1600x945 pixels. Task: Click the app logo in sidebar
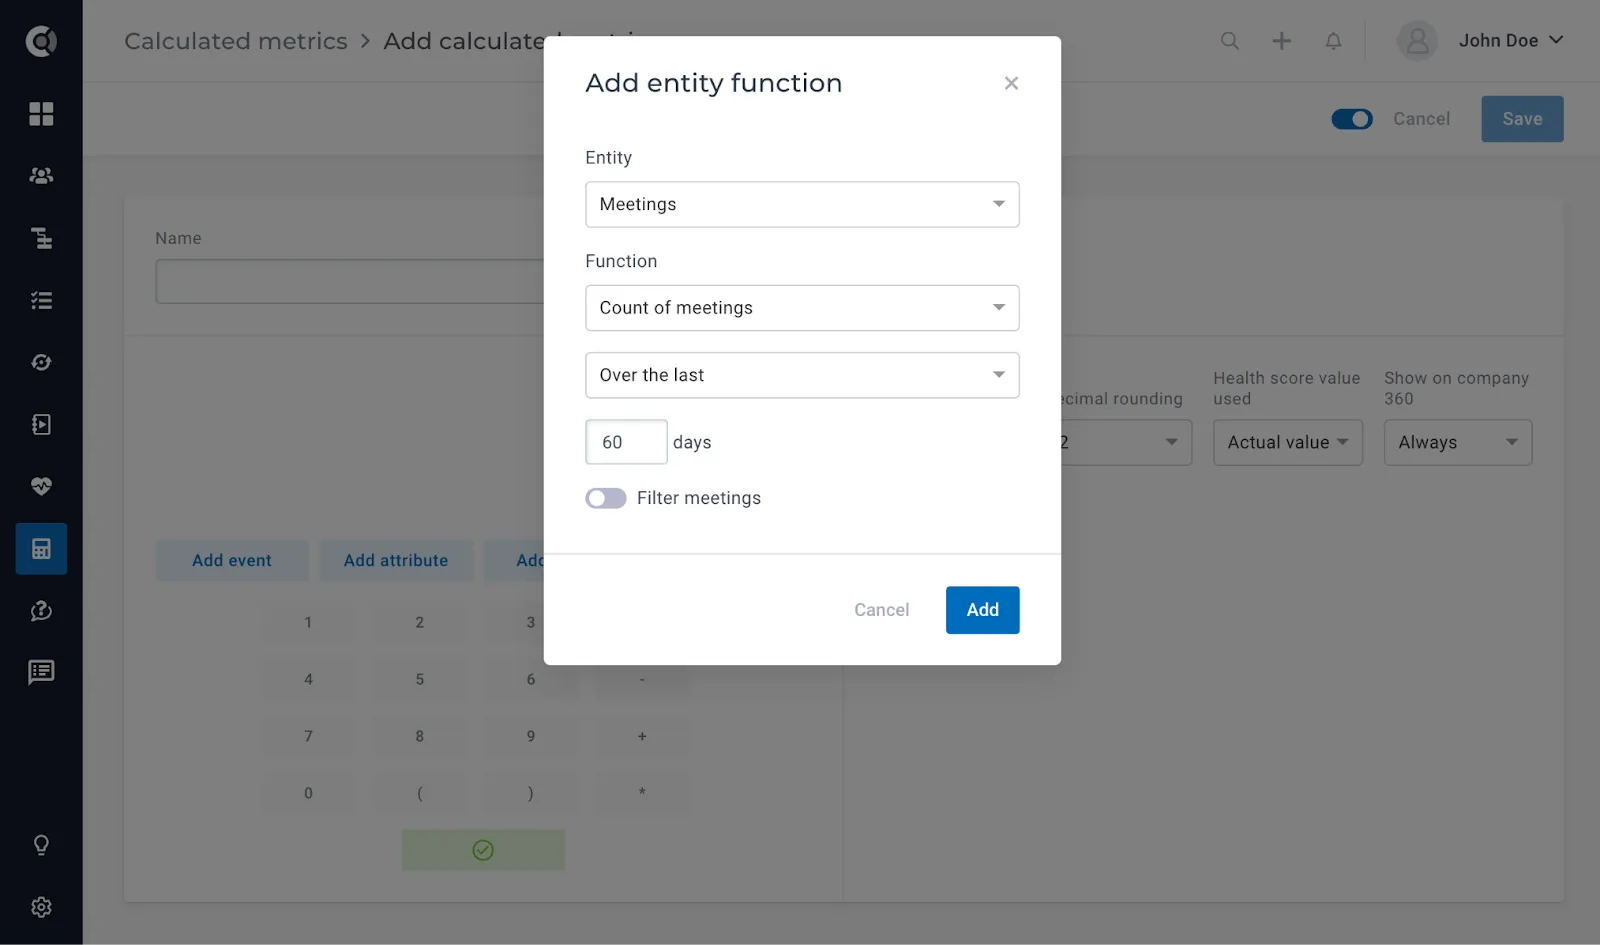[41, 41]
